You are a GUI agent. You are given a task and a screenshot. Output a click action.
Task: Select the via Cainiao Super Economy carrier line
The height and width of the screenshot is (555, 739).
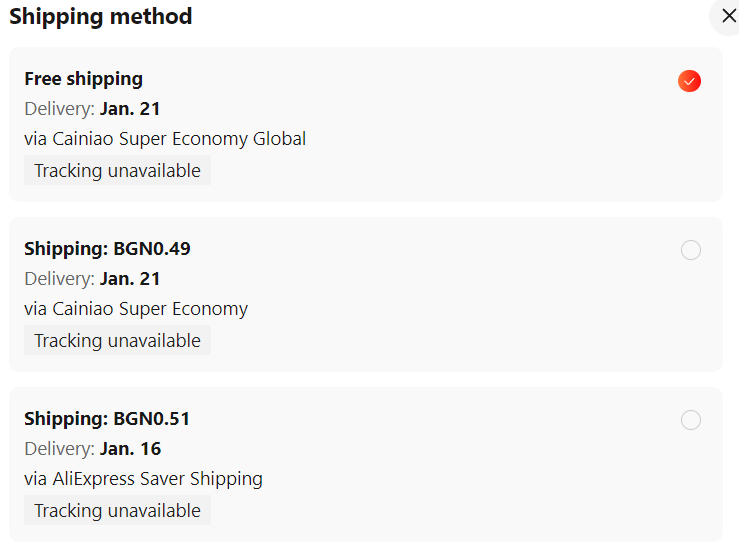pyautogui.click(x=136, y=309)
